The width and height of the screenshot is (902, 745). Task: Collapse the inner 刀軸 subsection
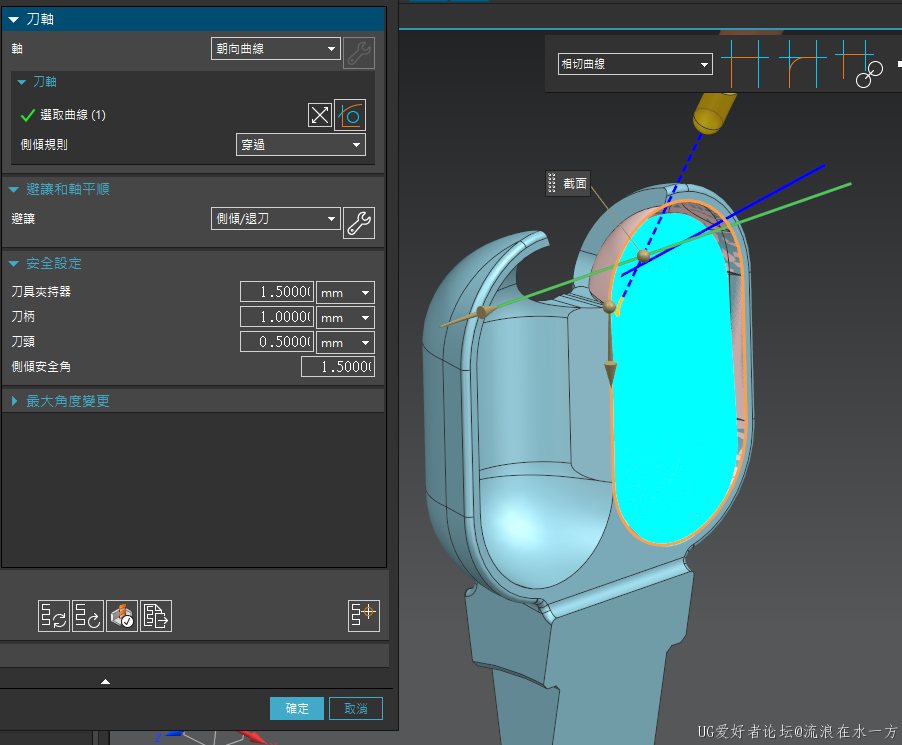click(22, 82)
